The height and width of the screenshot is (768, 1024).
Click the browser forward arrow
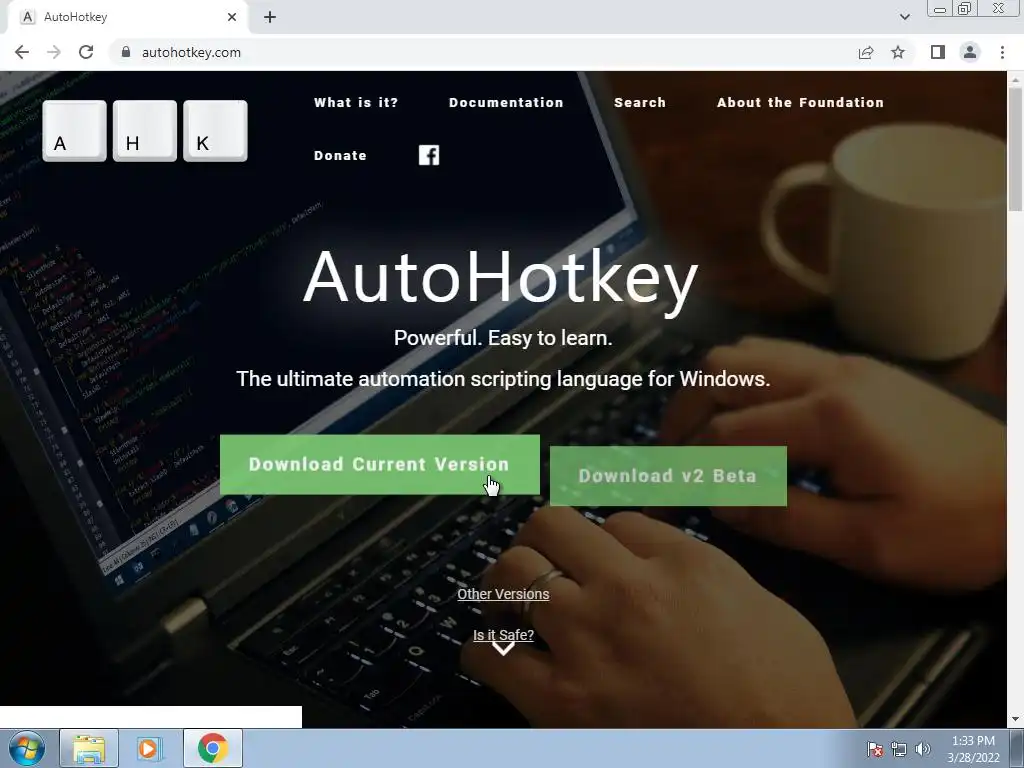click(54, 52)
